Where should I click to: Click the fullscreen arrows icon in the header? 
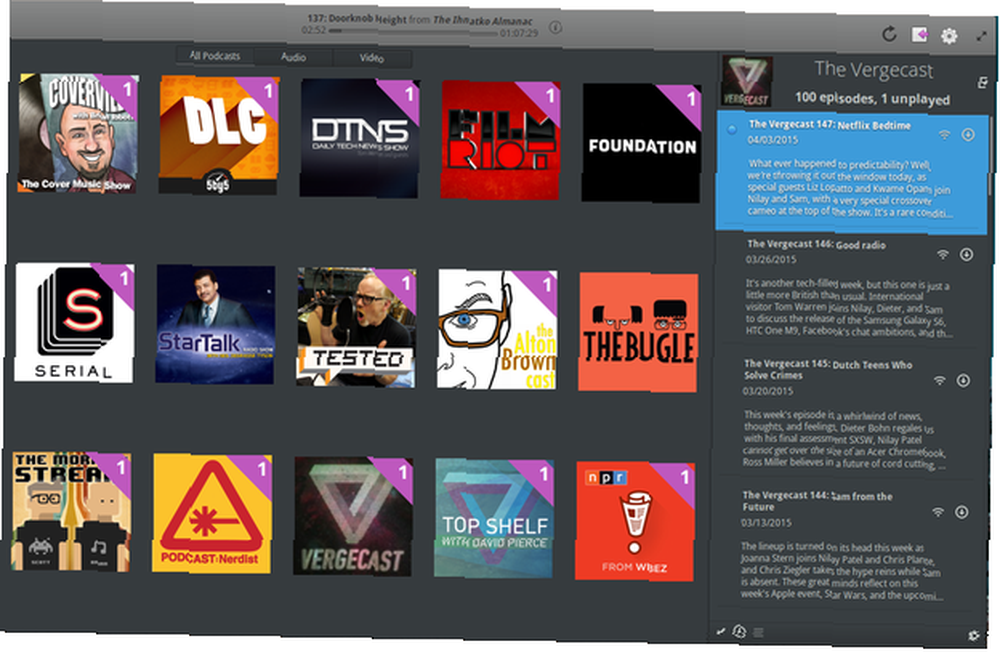point(982,36)
